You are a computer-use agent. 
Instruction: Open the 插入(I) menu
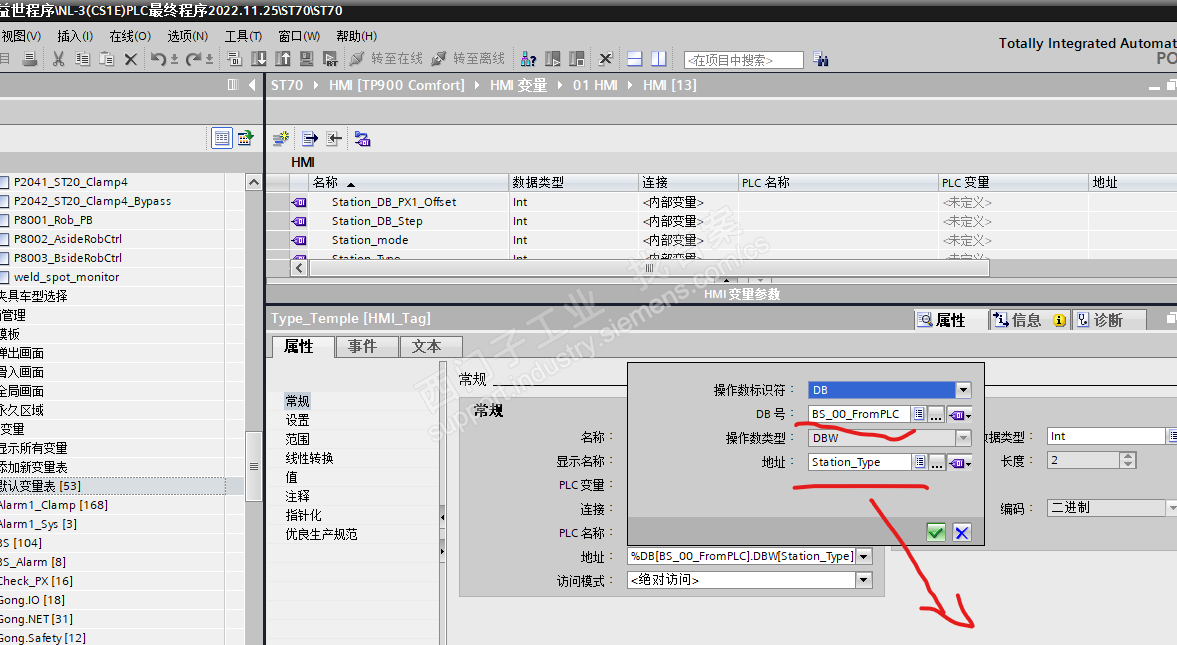[x=75, y=36]
